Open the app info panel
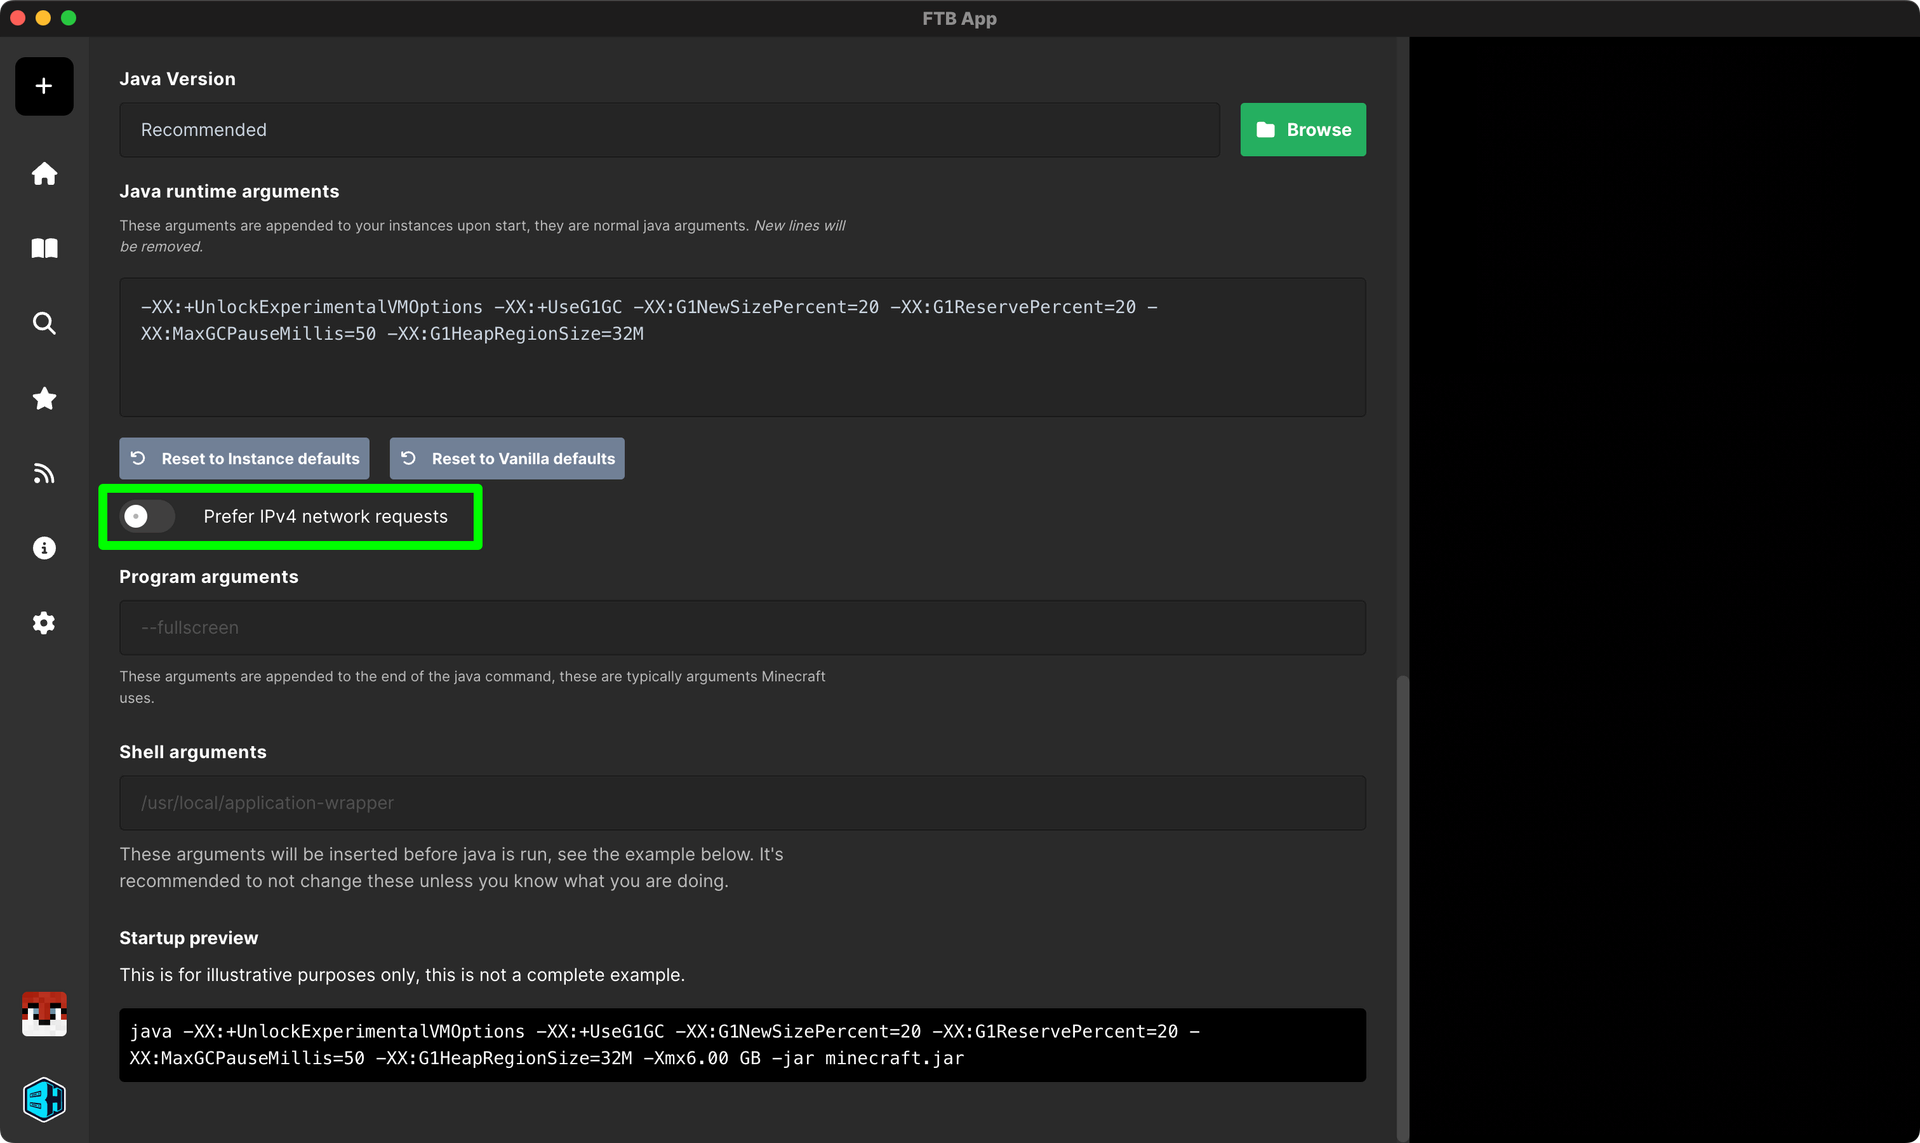The height and width of the screenshot is (1143, 1920). pyautogui.click(x=44, y=547)
